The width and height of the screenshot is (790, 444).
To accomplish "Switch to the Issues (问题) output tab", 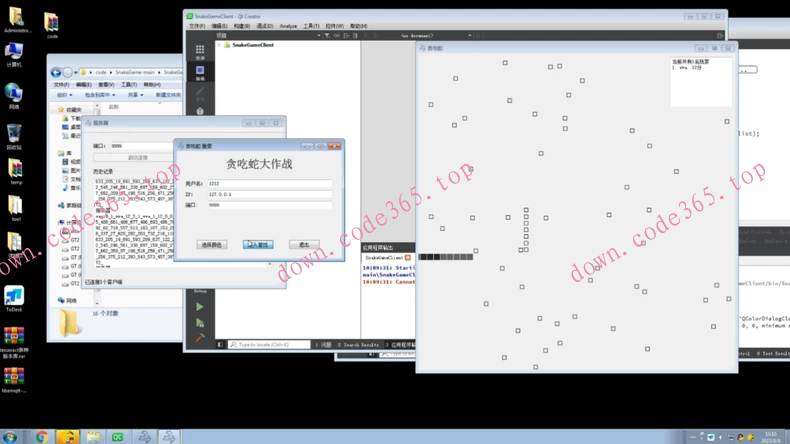I will pyautogui.click(x=323, y=345).
